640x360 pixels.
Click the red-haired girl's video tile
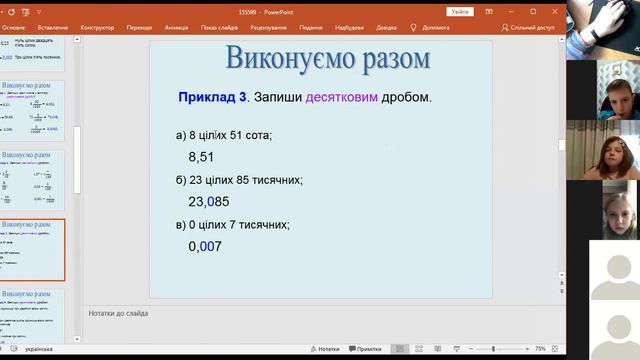coord(603,150)
